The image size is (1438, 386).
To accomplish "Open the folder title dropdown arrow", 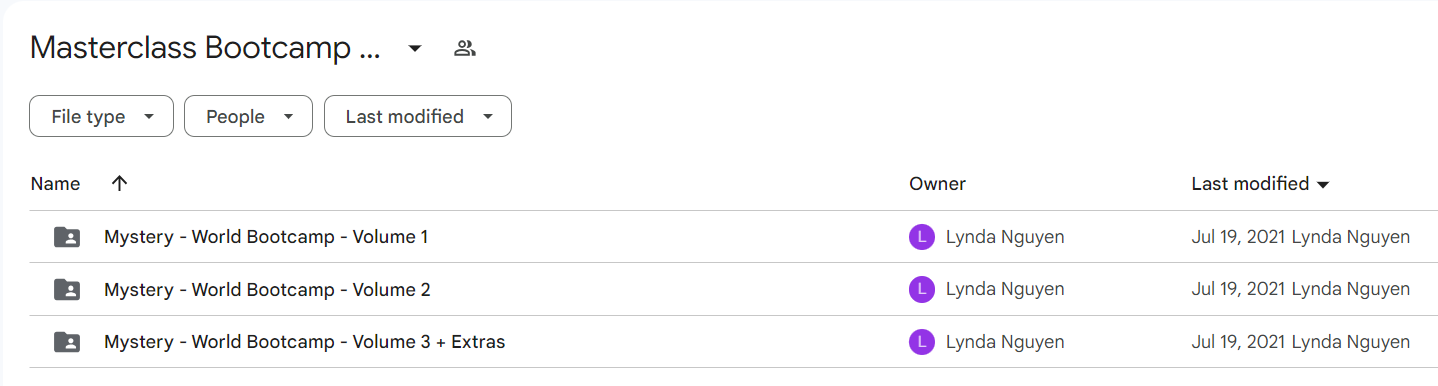I will tap(415, 48).
